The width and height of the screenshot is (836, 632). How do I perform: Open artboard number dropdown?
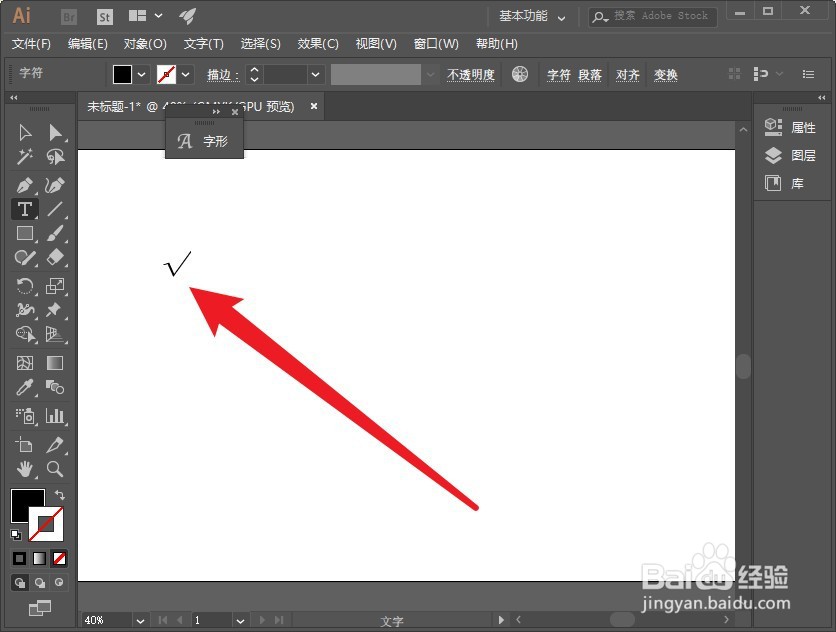pyautogui.click(x=240, y=621)
